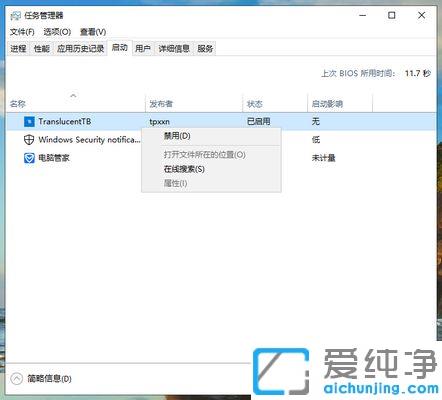
Task: Switch to the 性能 tab
Action: coord(42,49)
